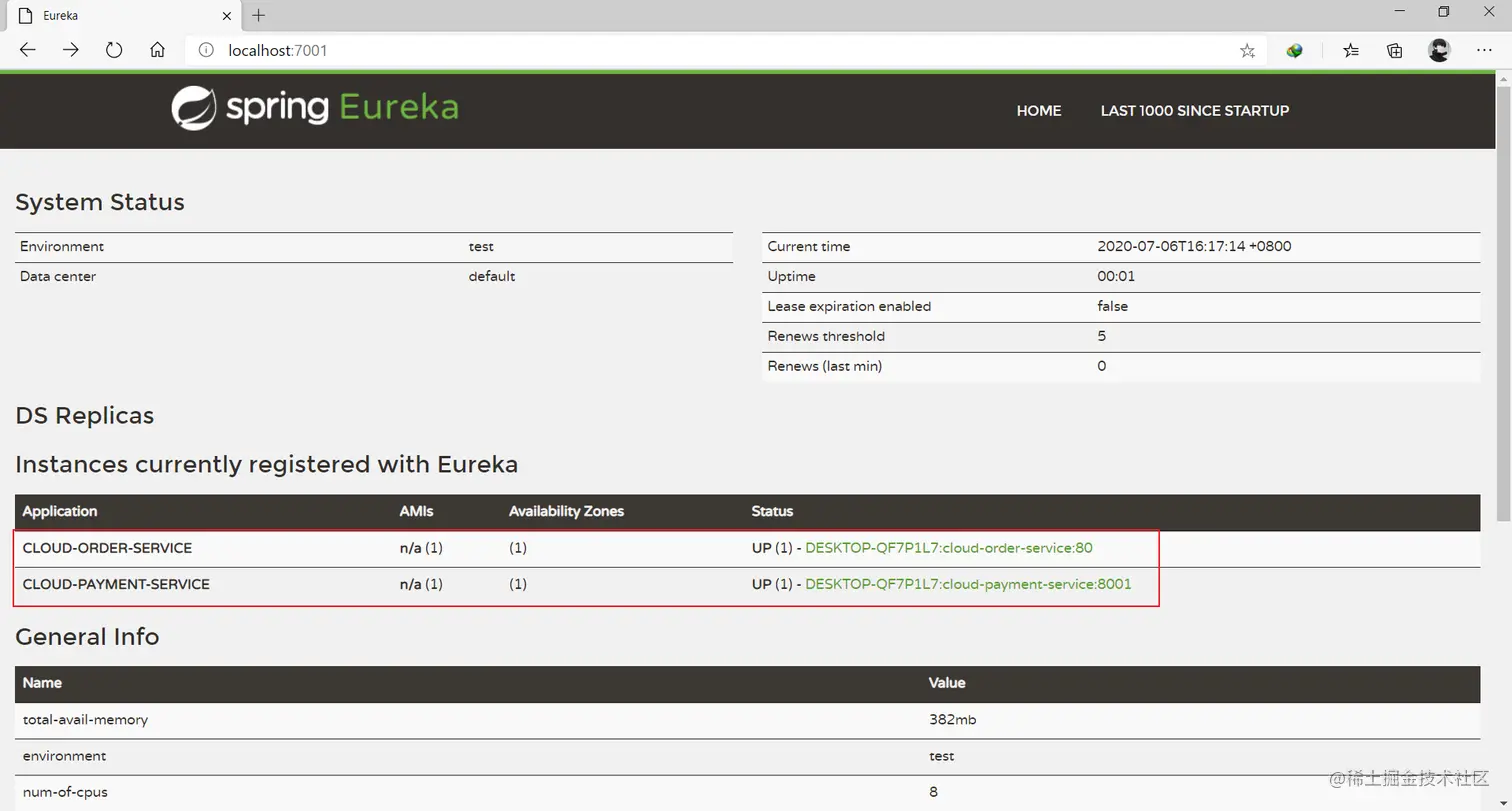Open the favorites list icon
This screenshot has width=1512, height=811.
(1351, 51)
